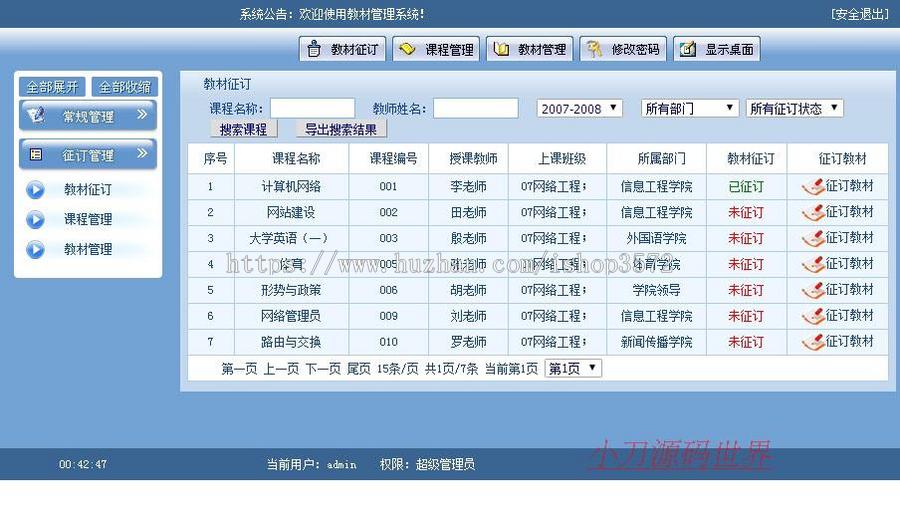Image resolution: width=900 pixels, height=522 pixels.
Task: Click 修改密码 toolbar button
Action: click(623, 49)
